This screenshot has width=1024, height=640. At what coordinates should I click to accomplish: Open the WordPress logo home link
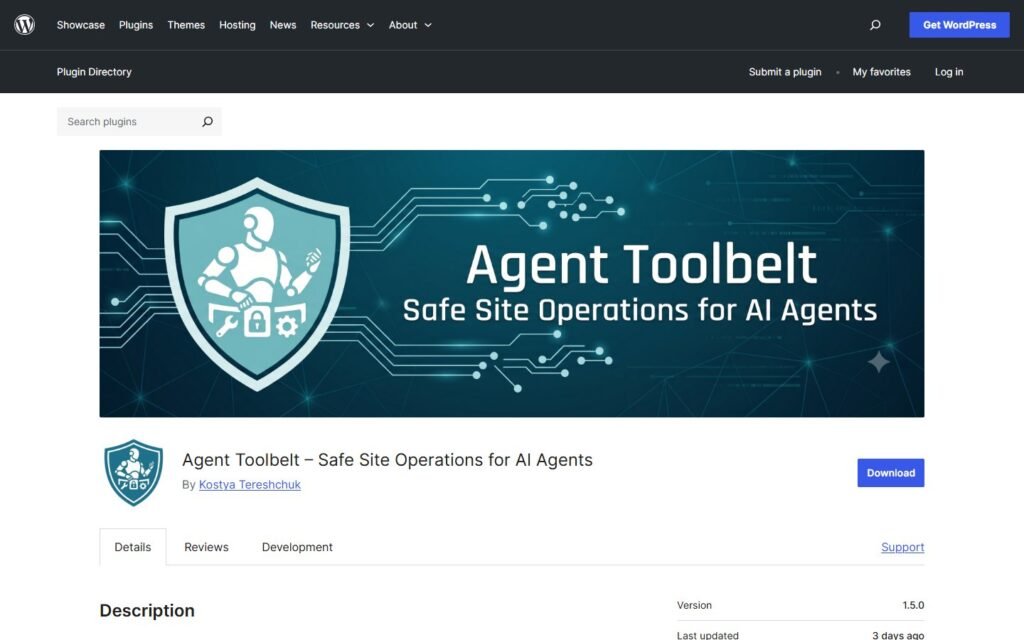[24, 25]
